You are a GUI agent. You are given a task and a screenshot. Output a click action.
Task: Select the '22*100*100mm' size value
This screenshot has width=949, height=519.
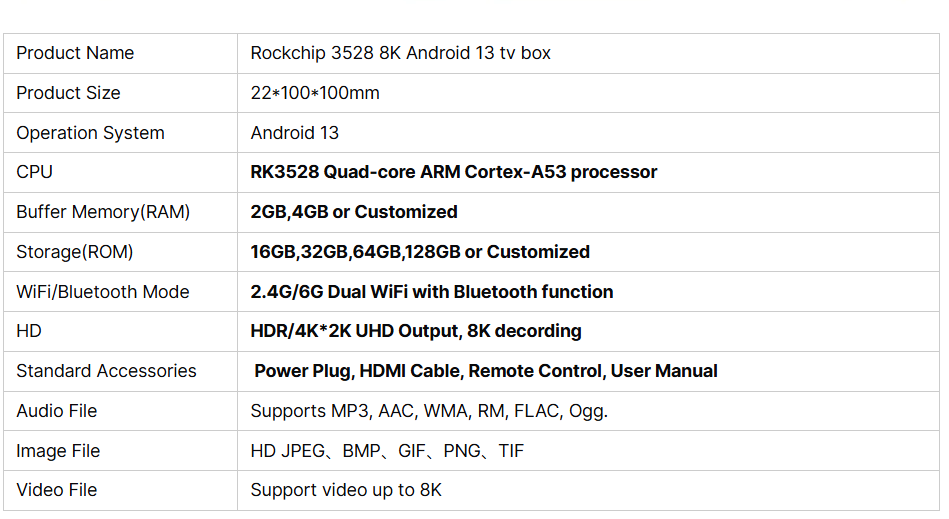315,93
